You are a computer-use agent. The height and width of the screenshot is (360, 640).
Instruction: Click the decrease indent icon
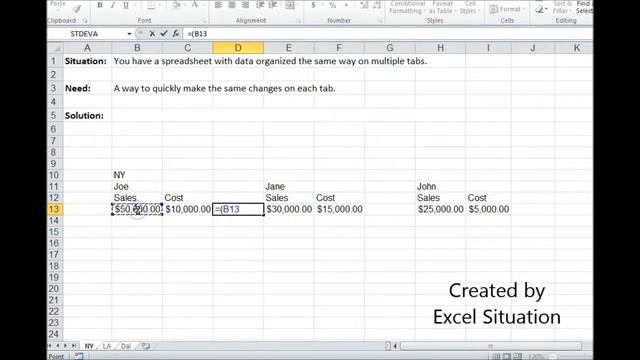coord(260,5)
